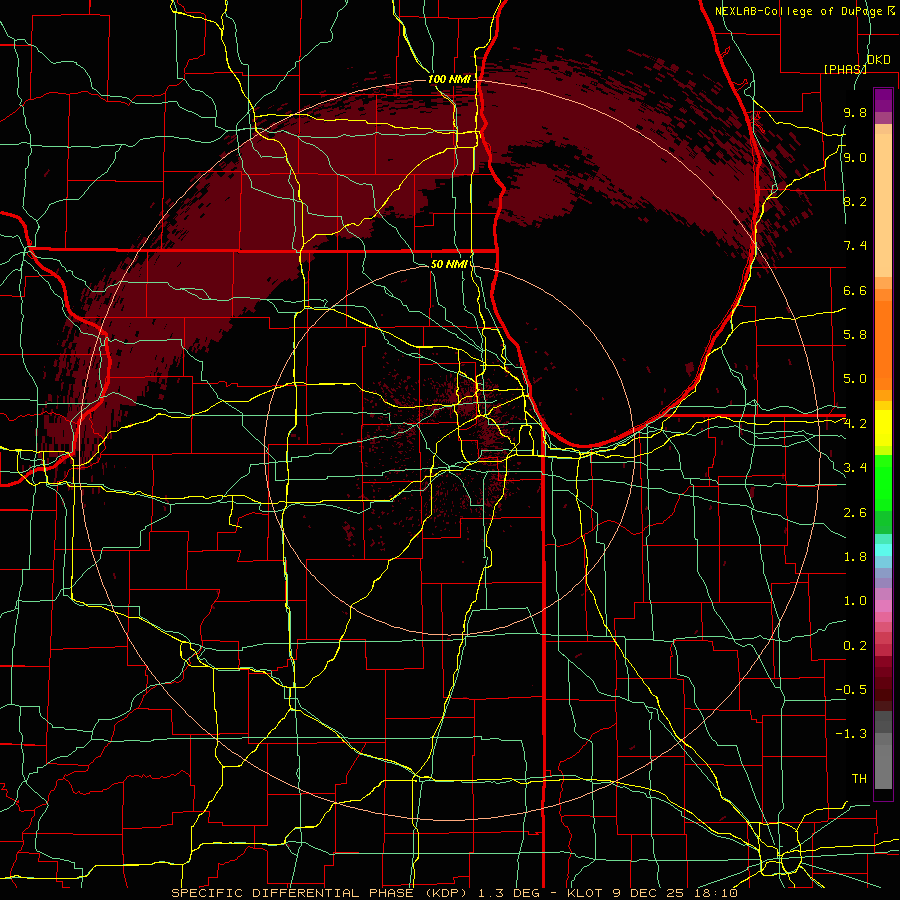Click the 6.6 scale value

click(855, 290)
